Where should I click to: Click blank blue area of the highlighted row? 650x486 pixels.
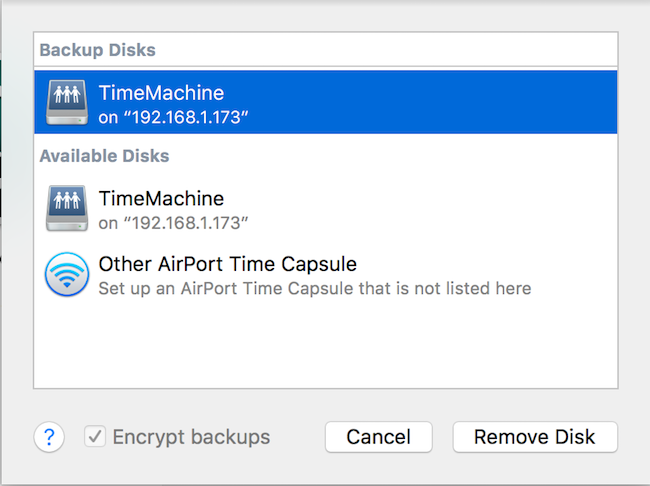click(x=450, y=104)
